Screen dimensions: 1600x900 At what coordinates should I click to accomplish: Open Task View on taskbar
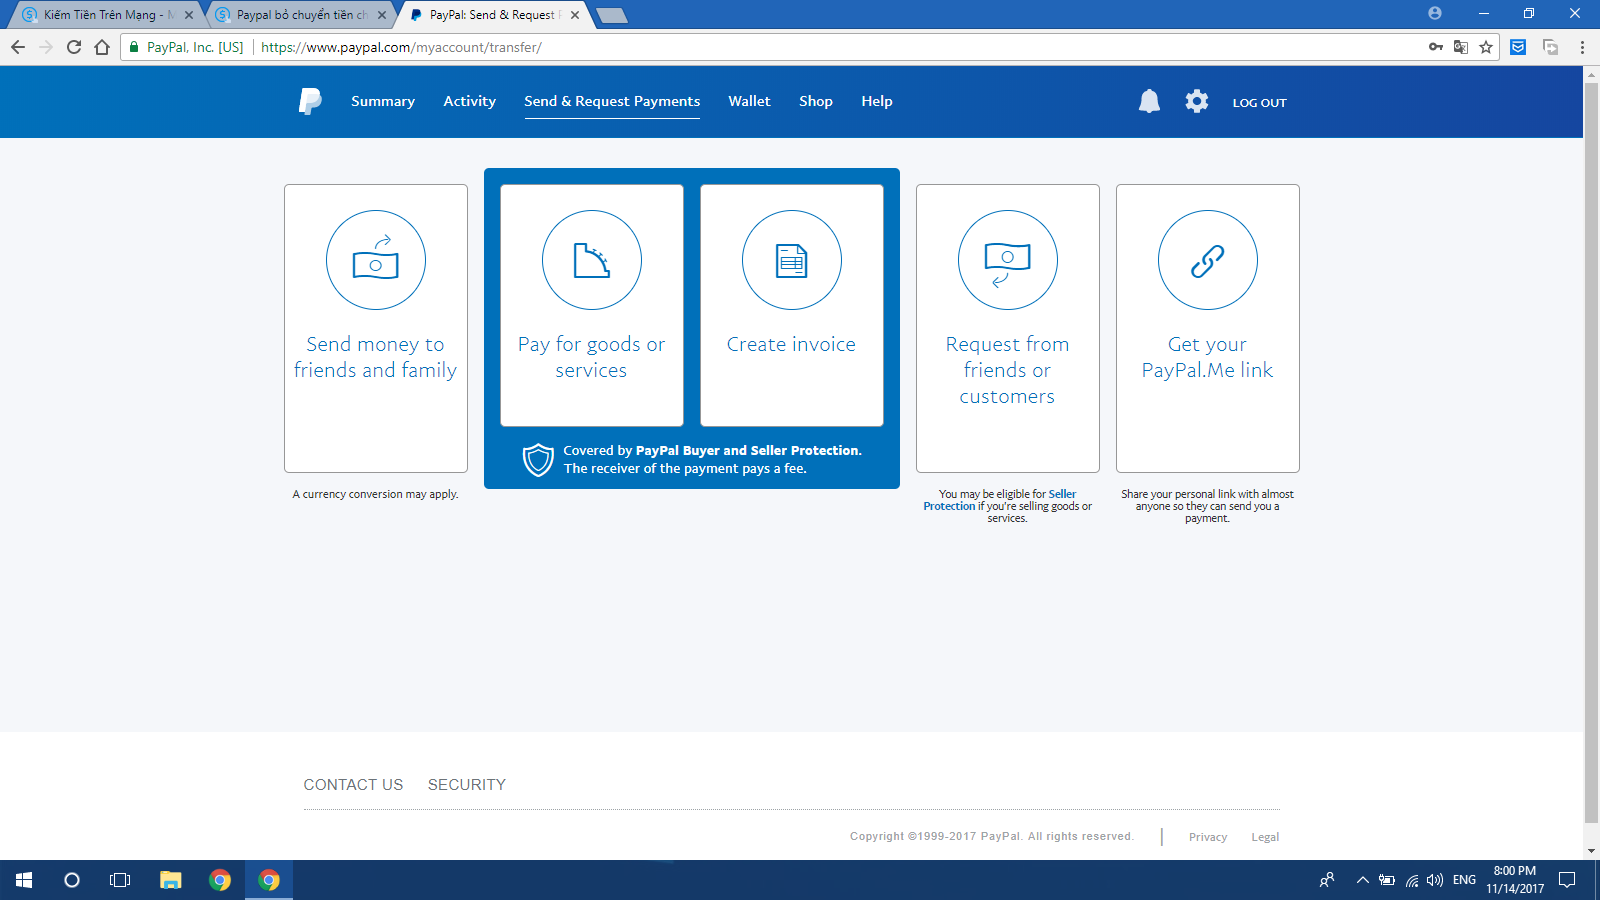point(120,880)
